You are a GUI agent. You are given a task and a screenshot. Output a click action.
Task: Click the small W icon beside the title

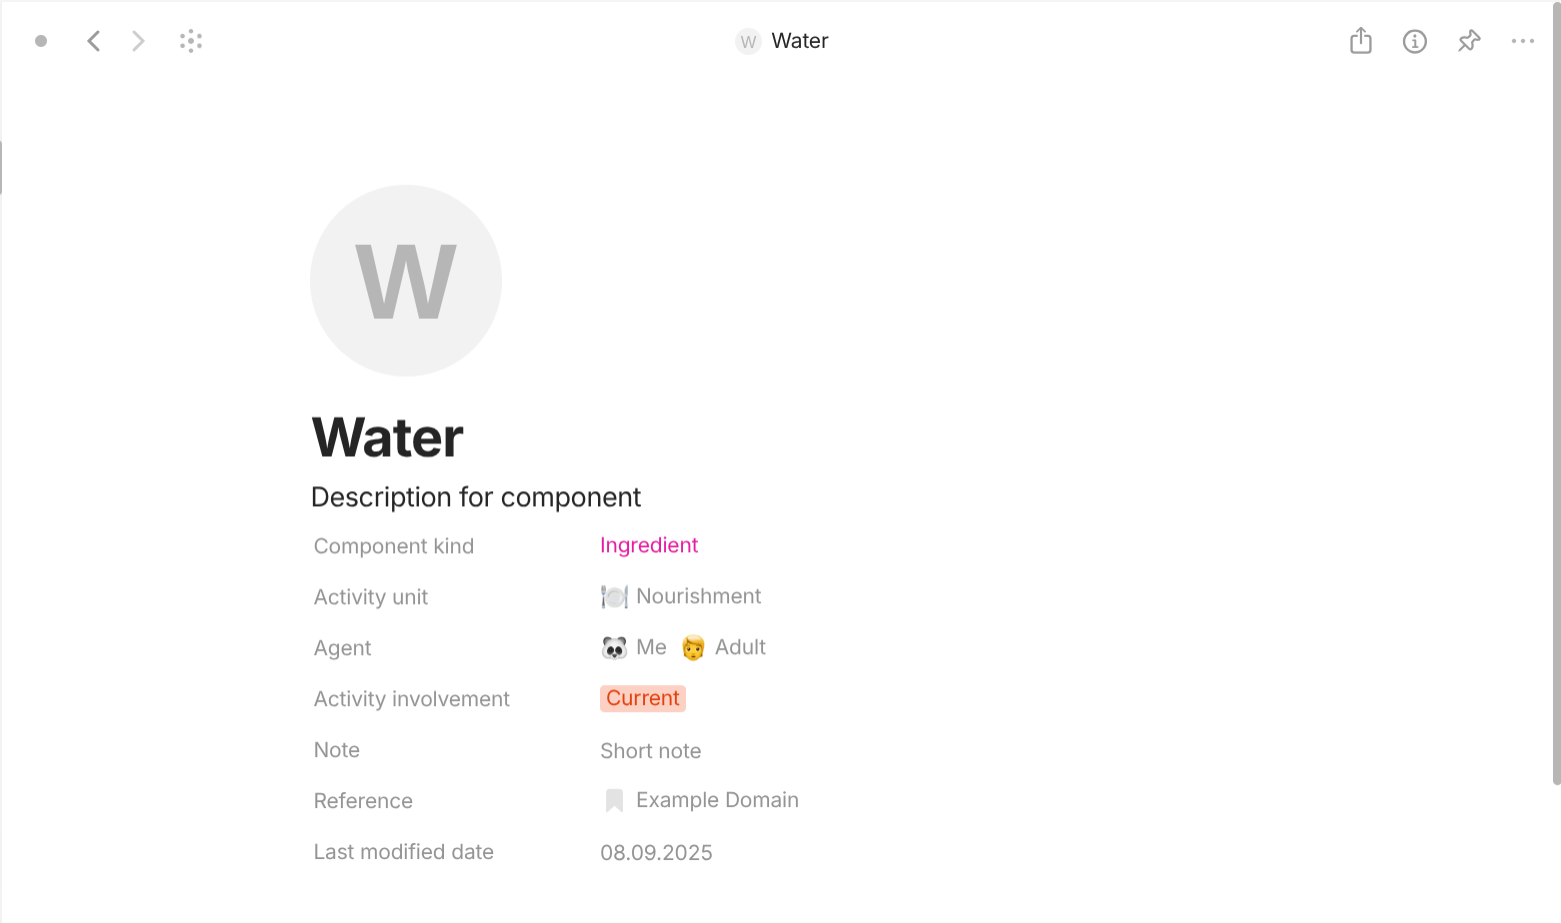point(747,41)
